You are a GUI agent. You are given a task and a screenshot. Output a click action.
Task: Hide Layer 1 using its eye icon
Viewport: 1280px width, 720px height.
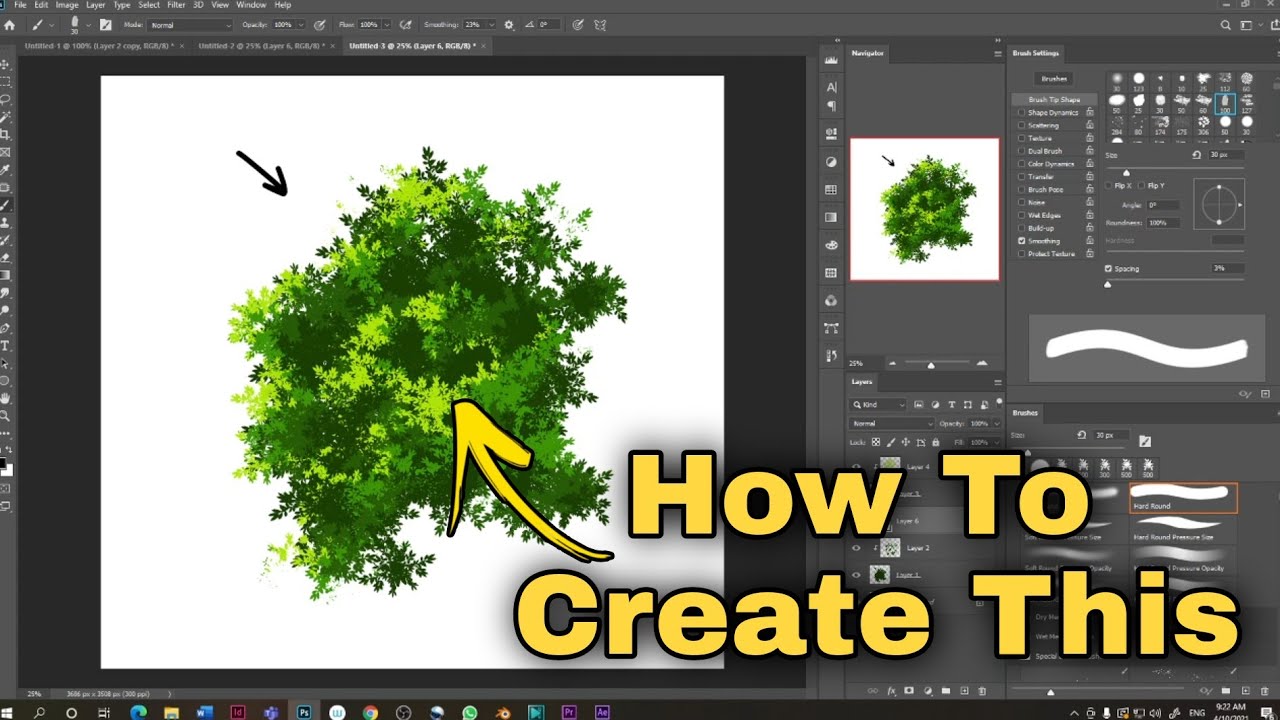(x=856, y=575)
